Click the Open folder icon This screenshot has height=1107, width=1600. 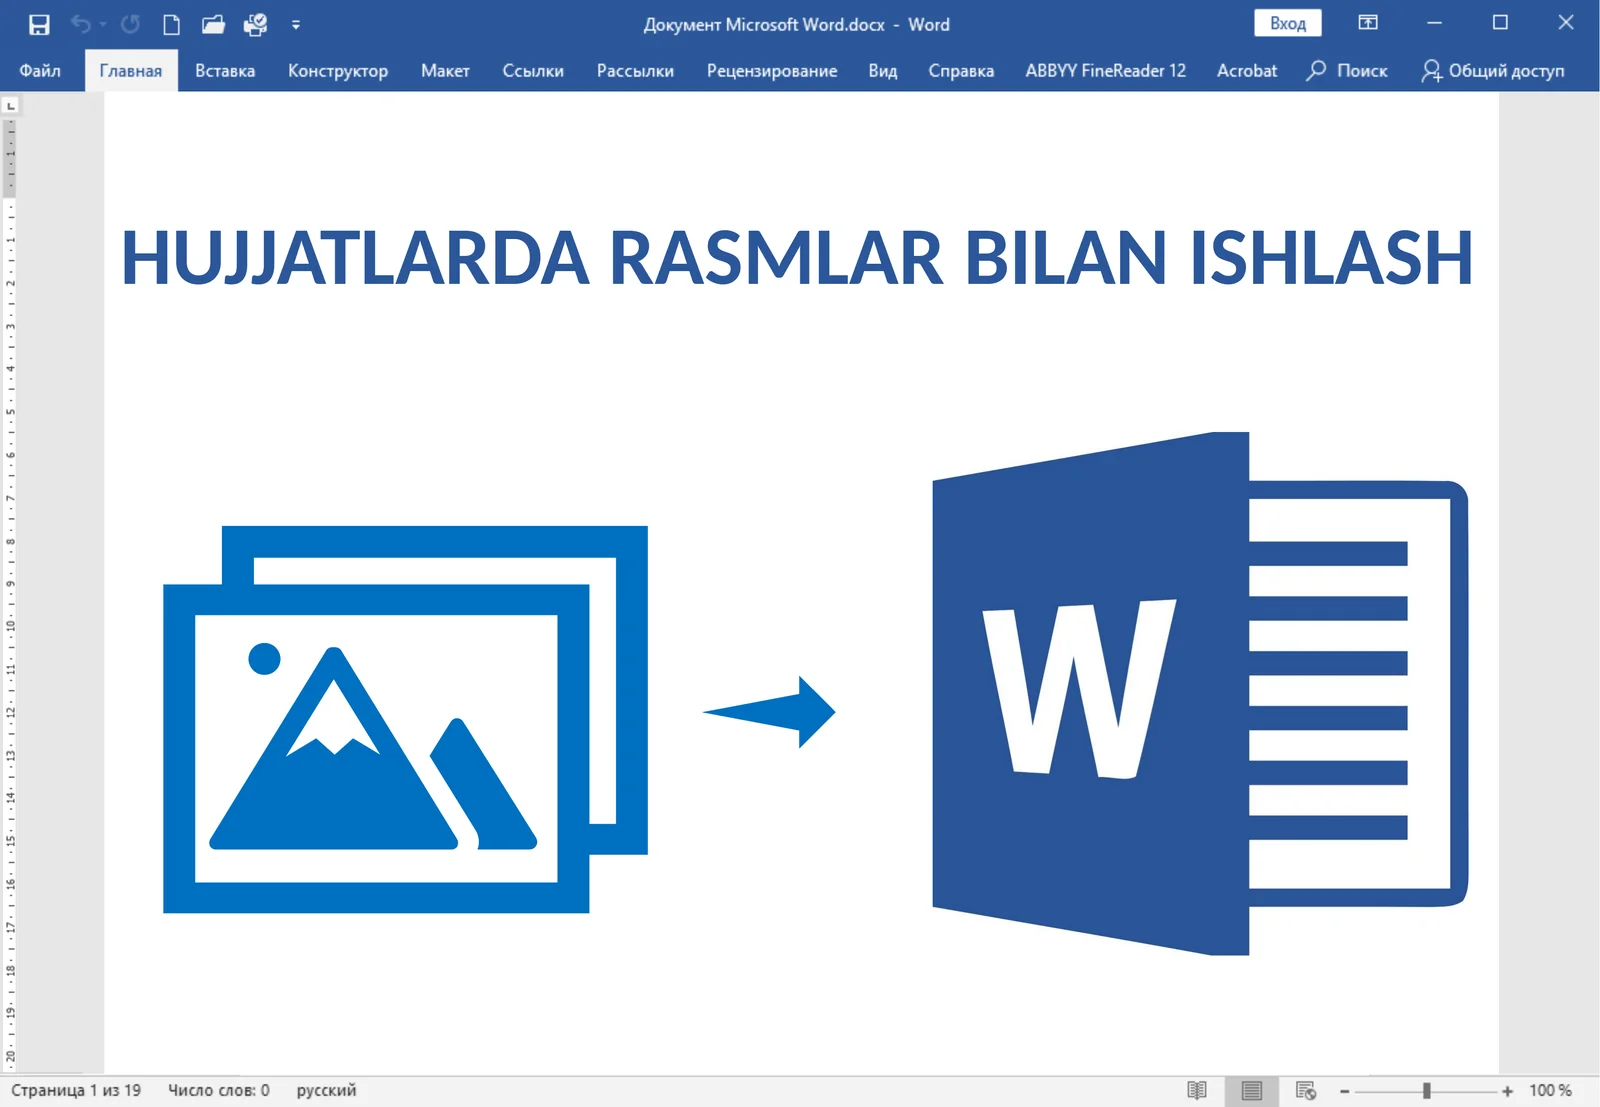pyautogui.click(x=213, y=25)
